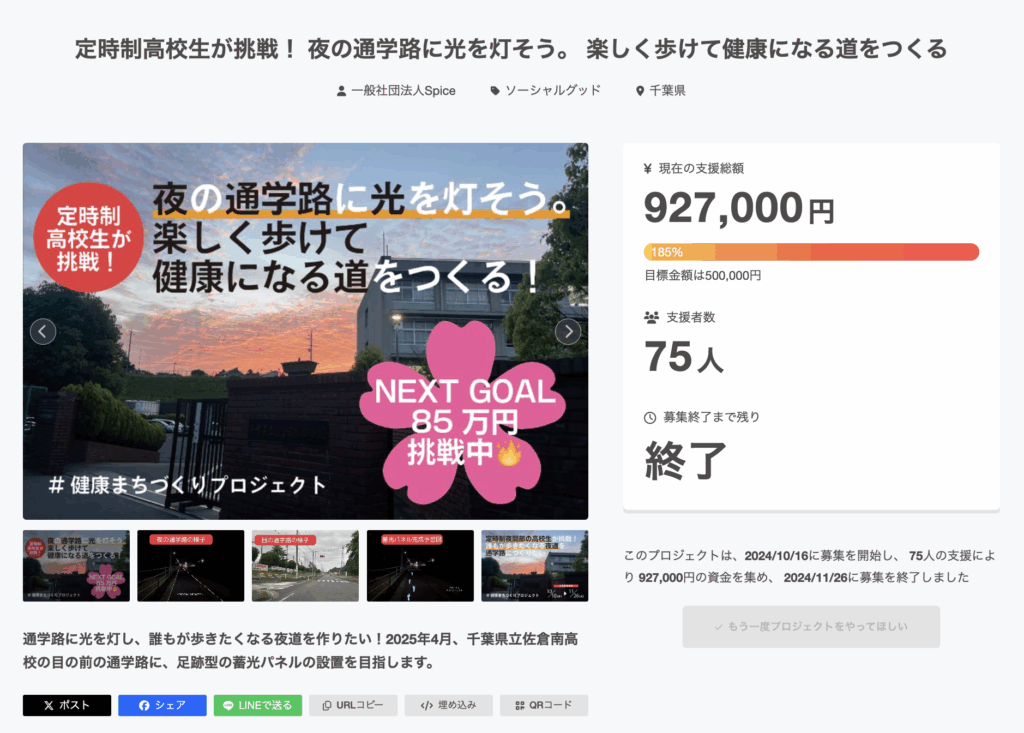Select the pink flower NEXT GOAL thumbnail

coord(76,566)
